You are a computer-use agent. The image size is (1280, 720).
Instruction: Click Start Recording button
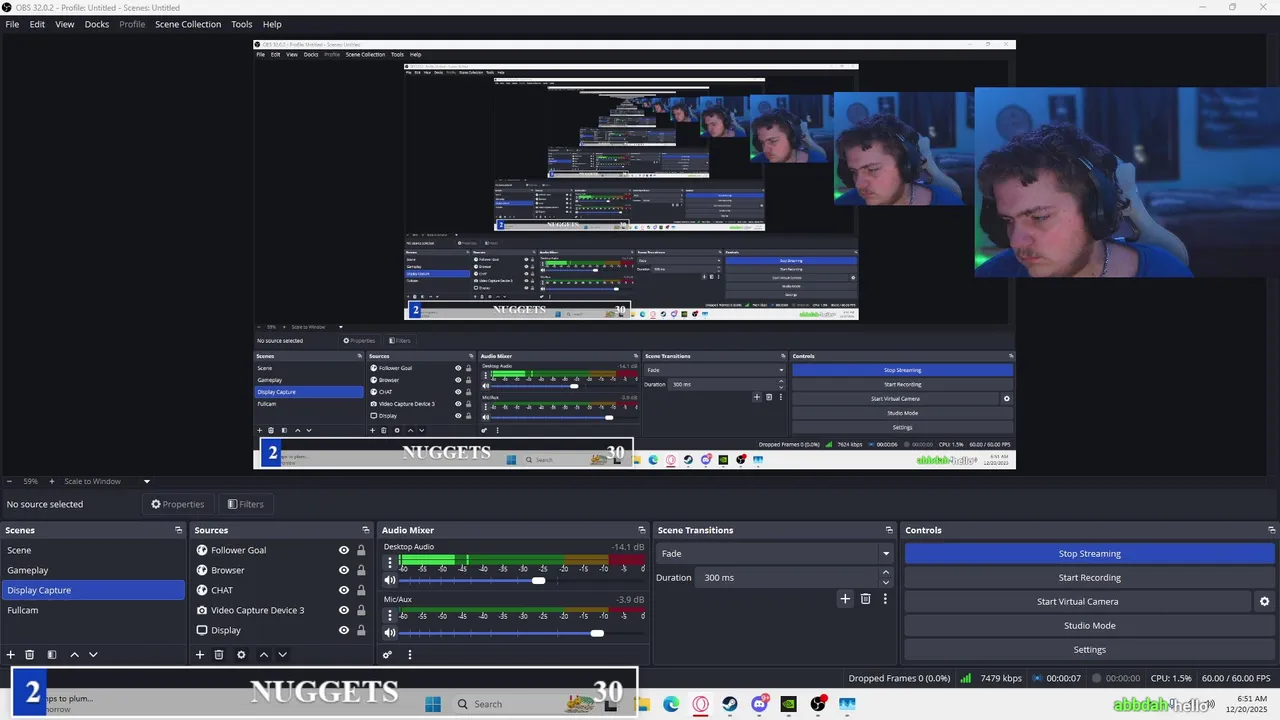pos(1089,577)
